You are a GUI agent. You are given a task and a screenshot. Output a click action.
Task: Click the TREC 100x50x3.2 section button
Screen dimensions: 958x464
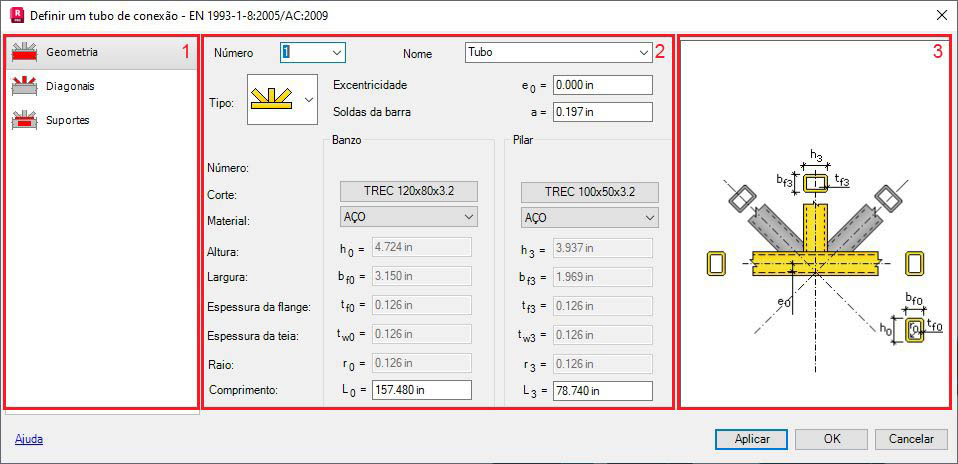point(590,192)
